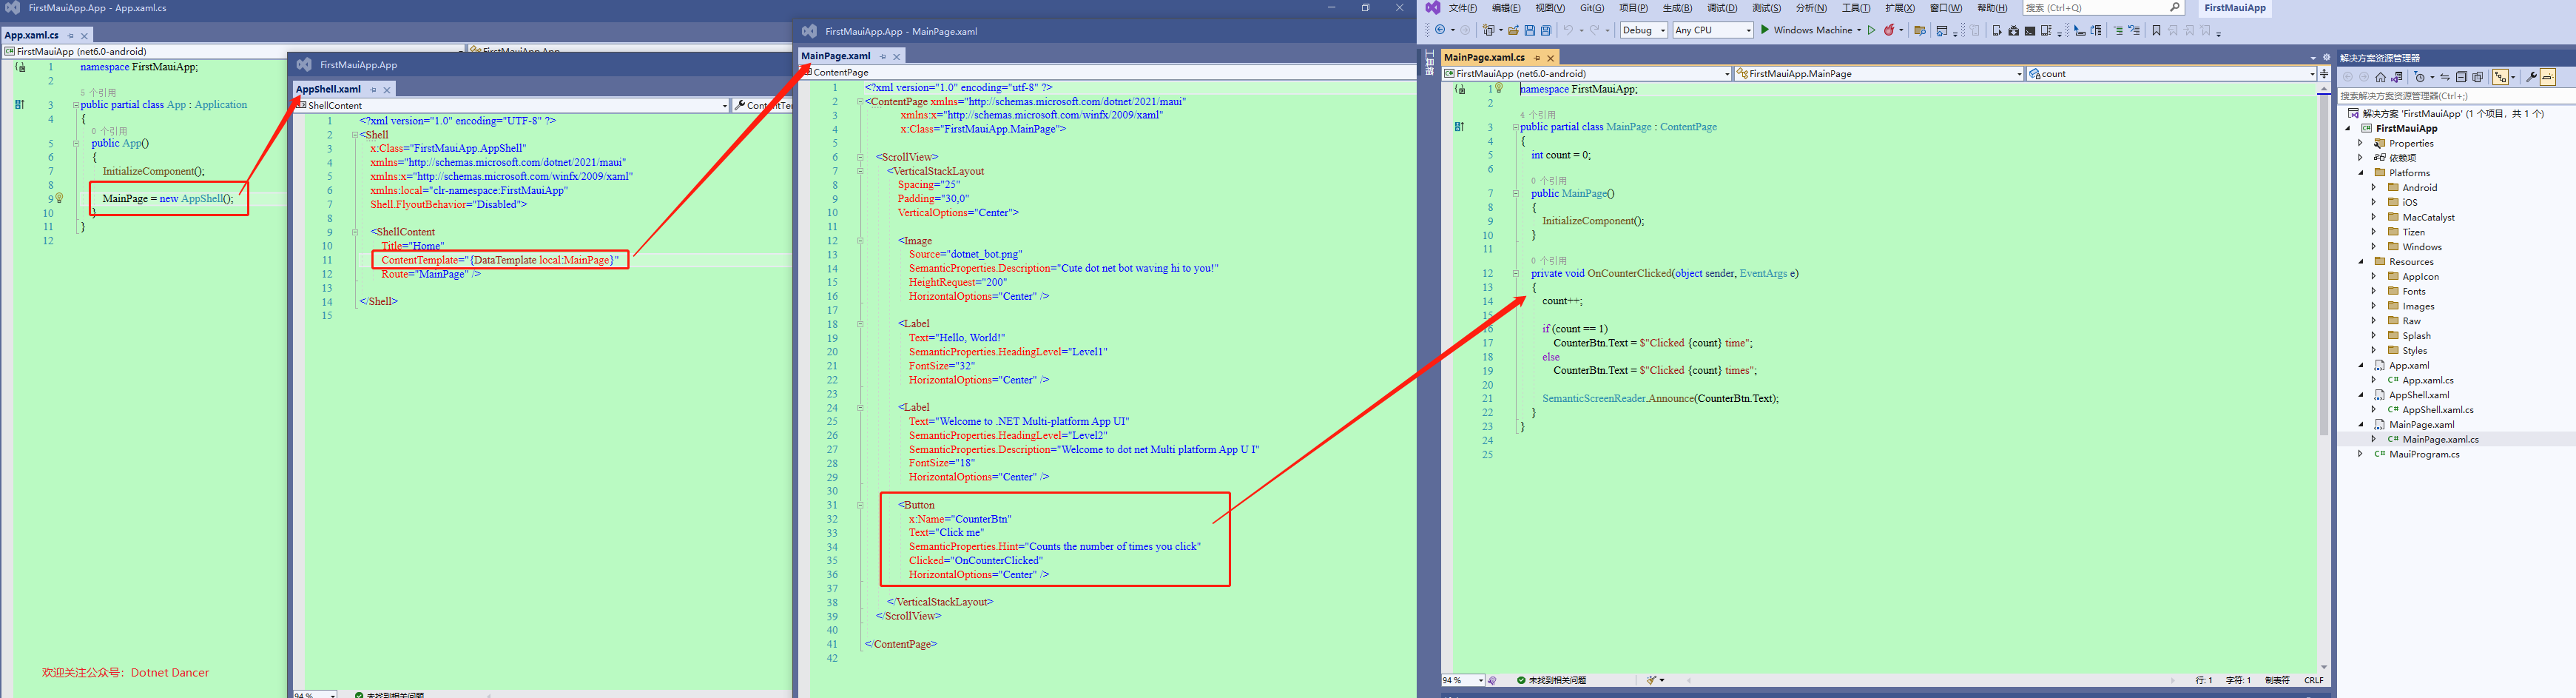The image size is (2576, 698).
Task: Close the App.xaml.cs tab
Action: click(x=84, y=36)
